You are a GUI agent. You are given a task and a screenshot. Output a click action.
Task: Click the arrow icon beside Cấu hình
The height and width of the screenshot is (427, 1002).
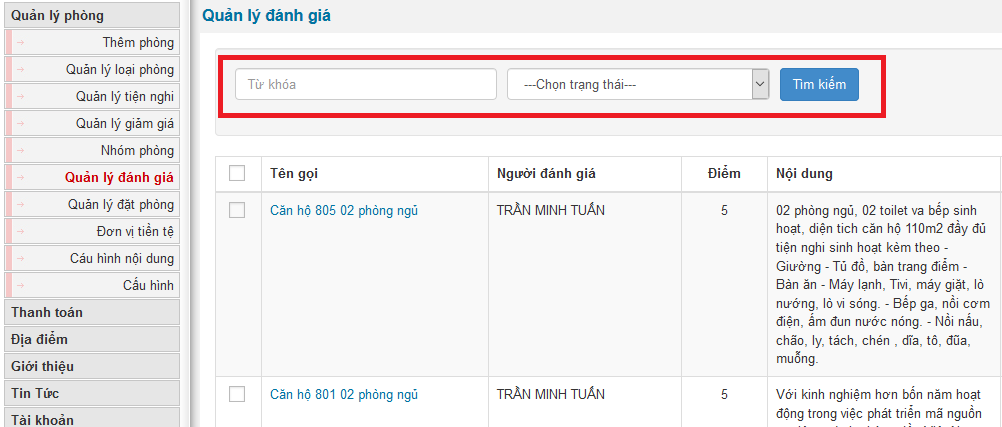tap(20, 286)
